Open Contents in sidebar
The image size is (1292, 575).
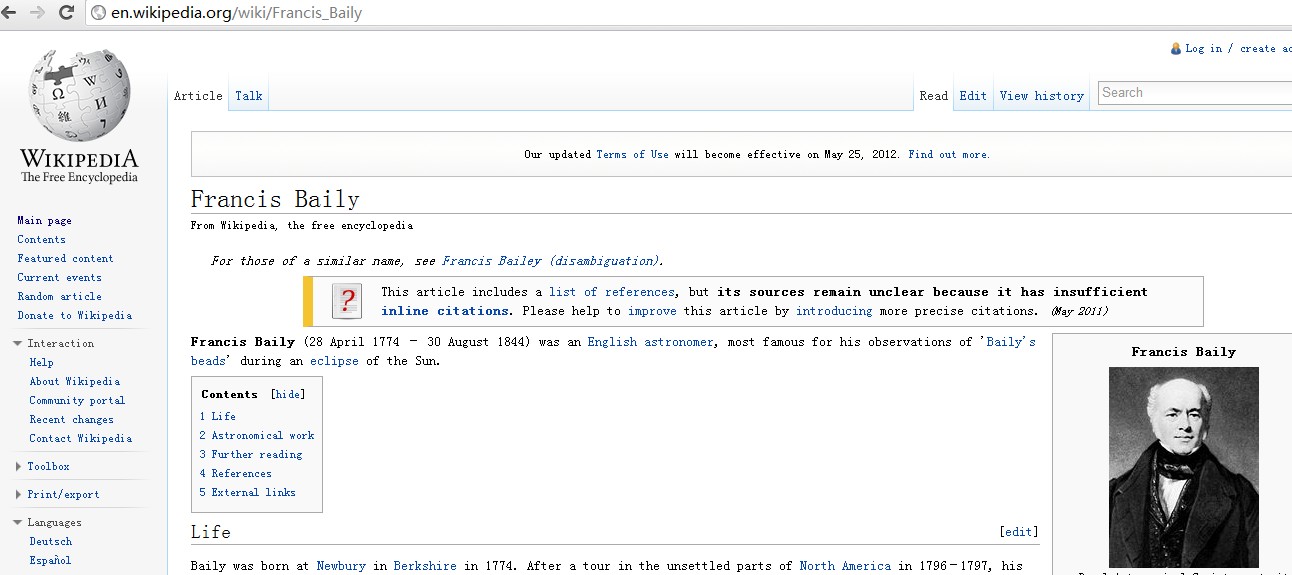tap(41, 239)
